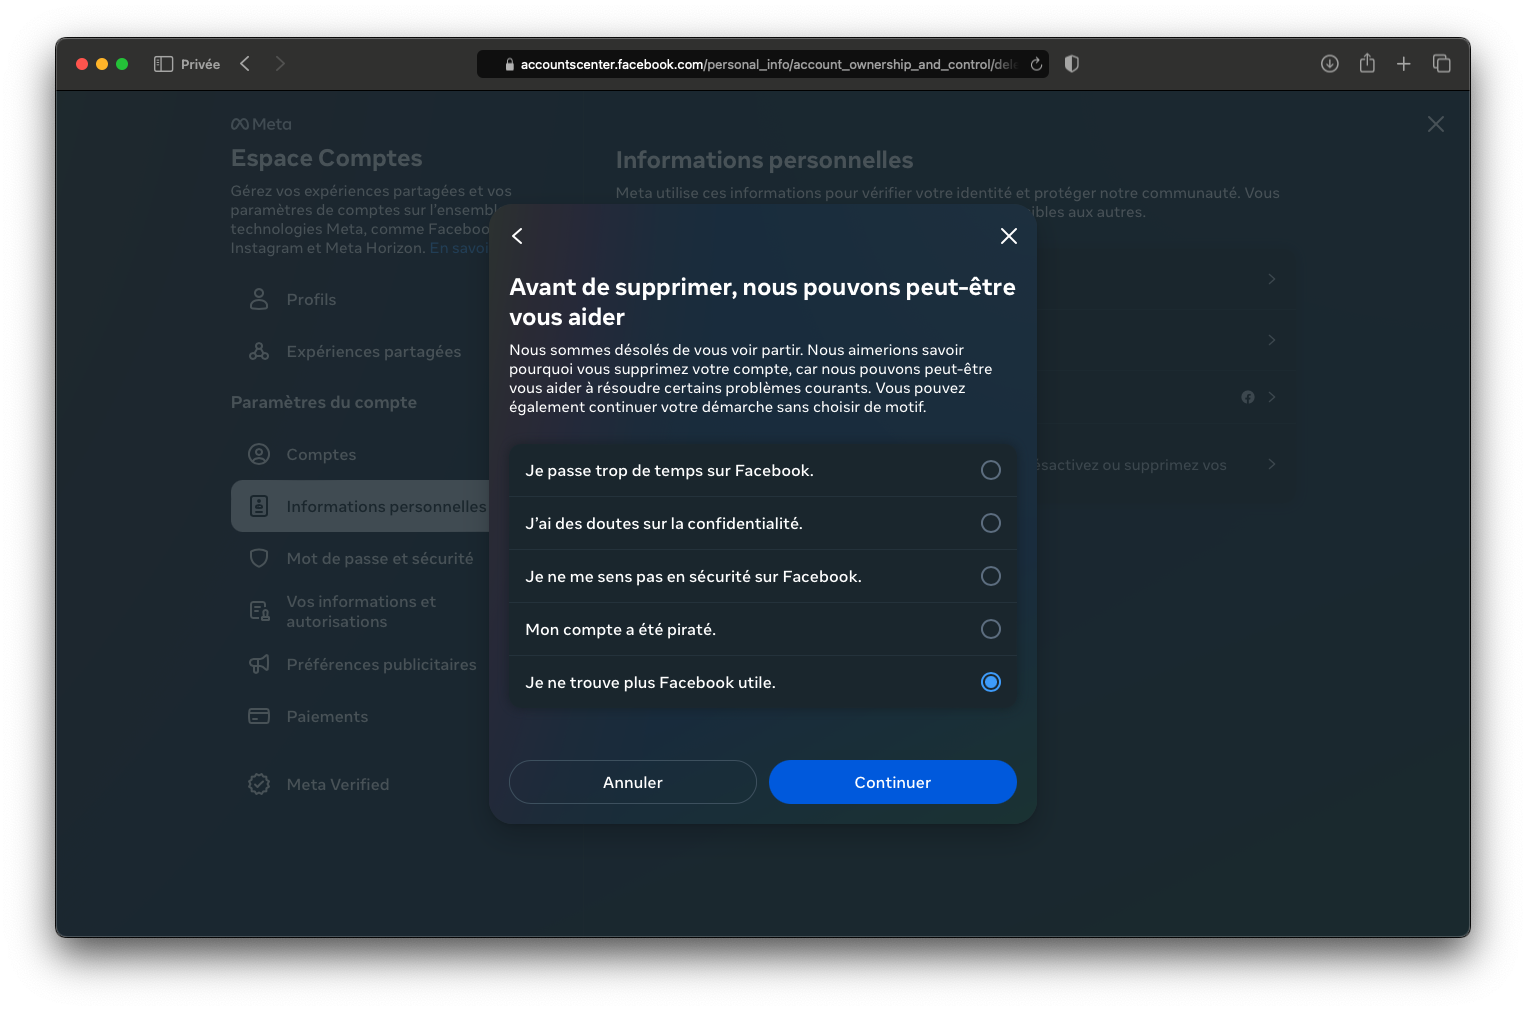Open Mot de passe et sécurité

(x=360, y=558)
